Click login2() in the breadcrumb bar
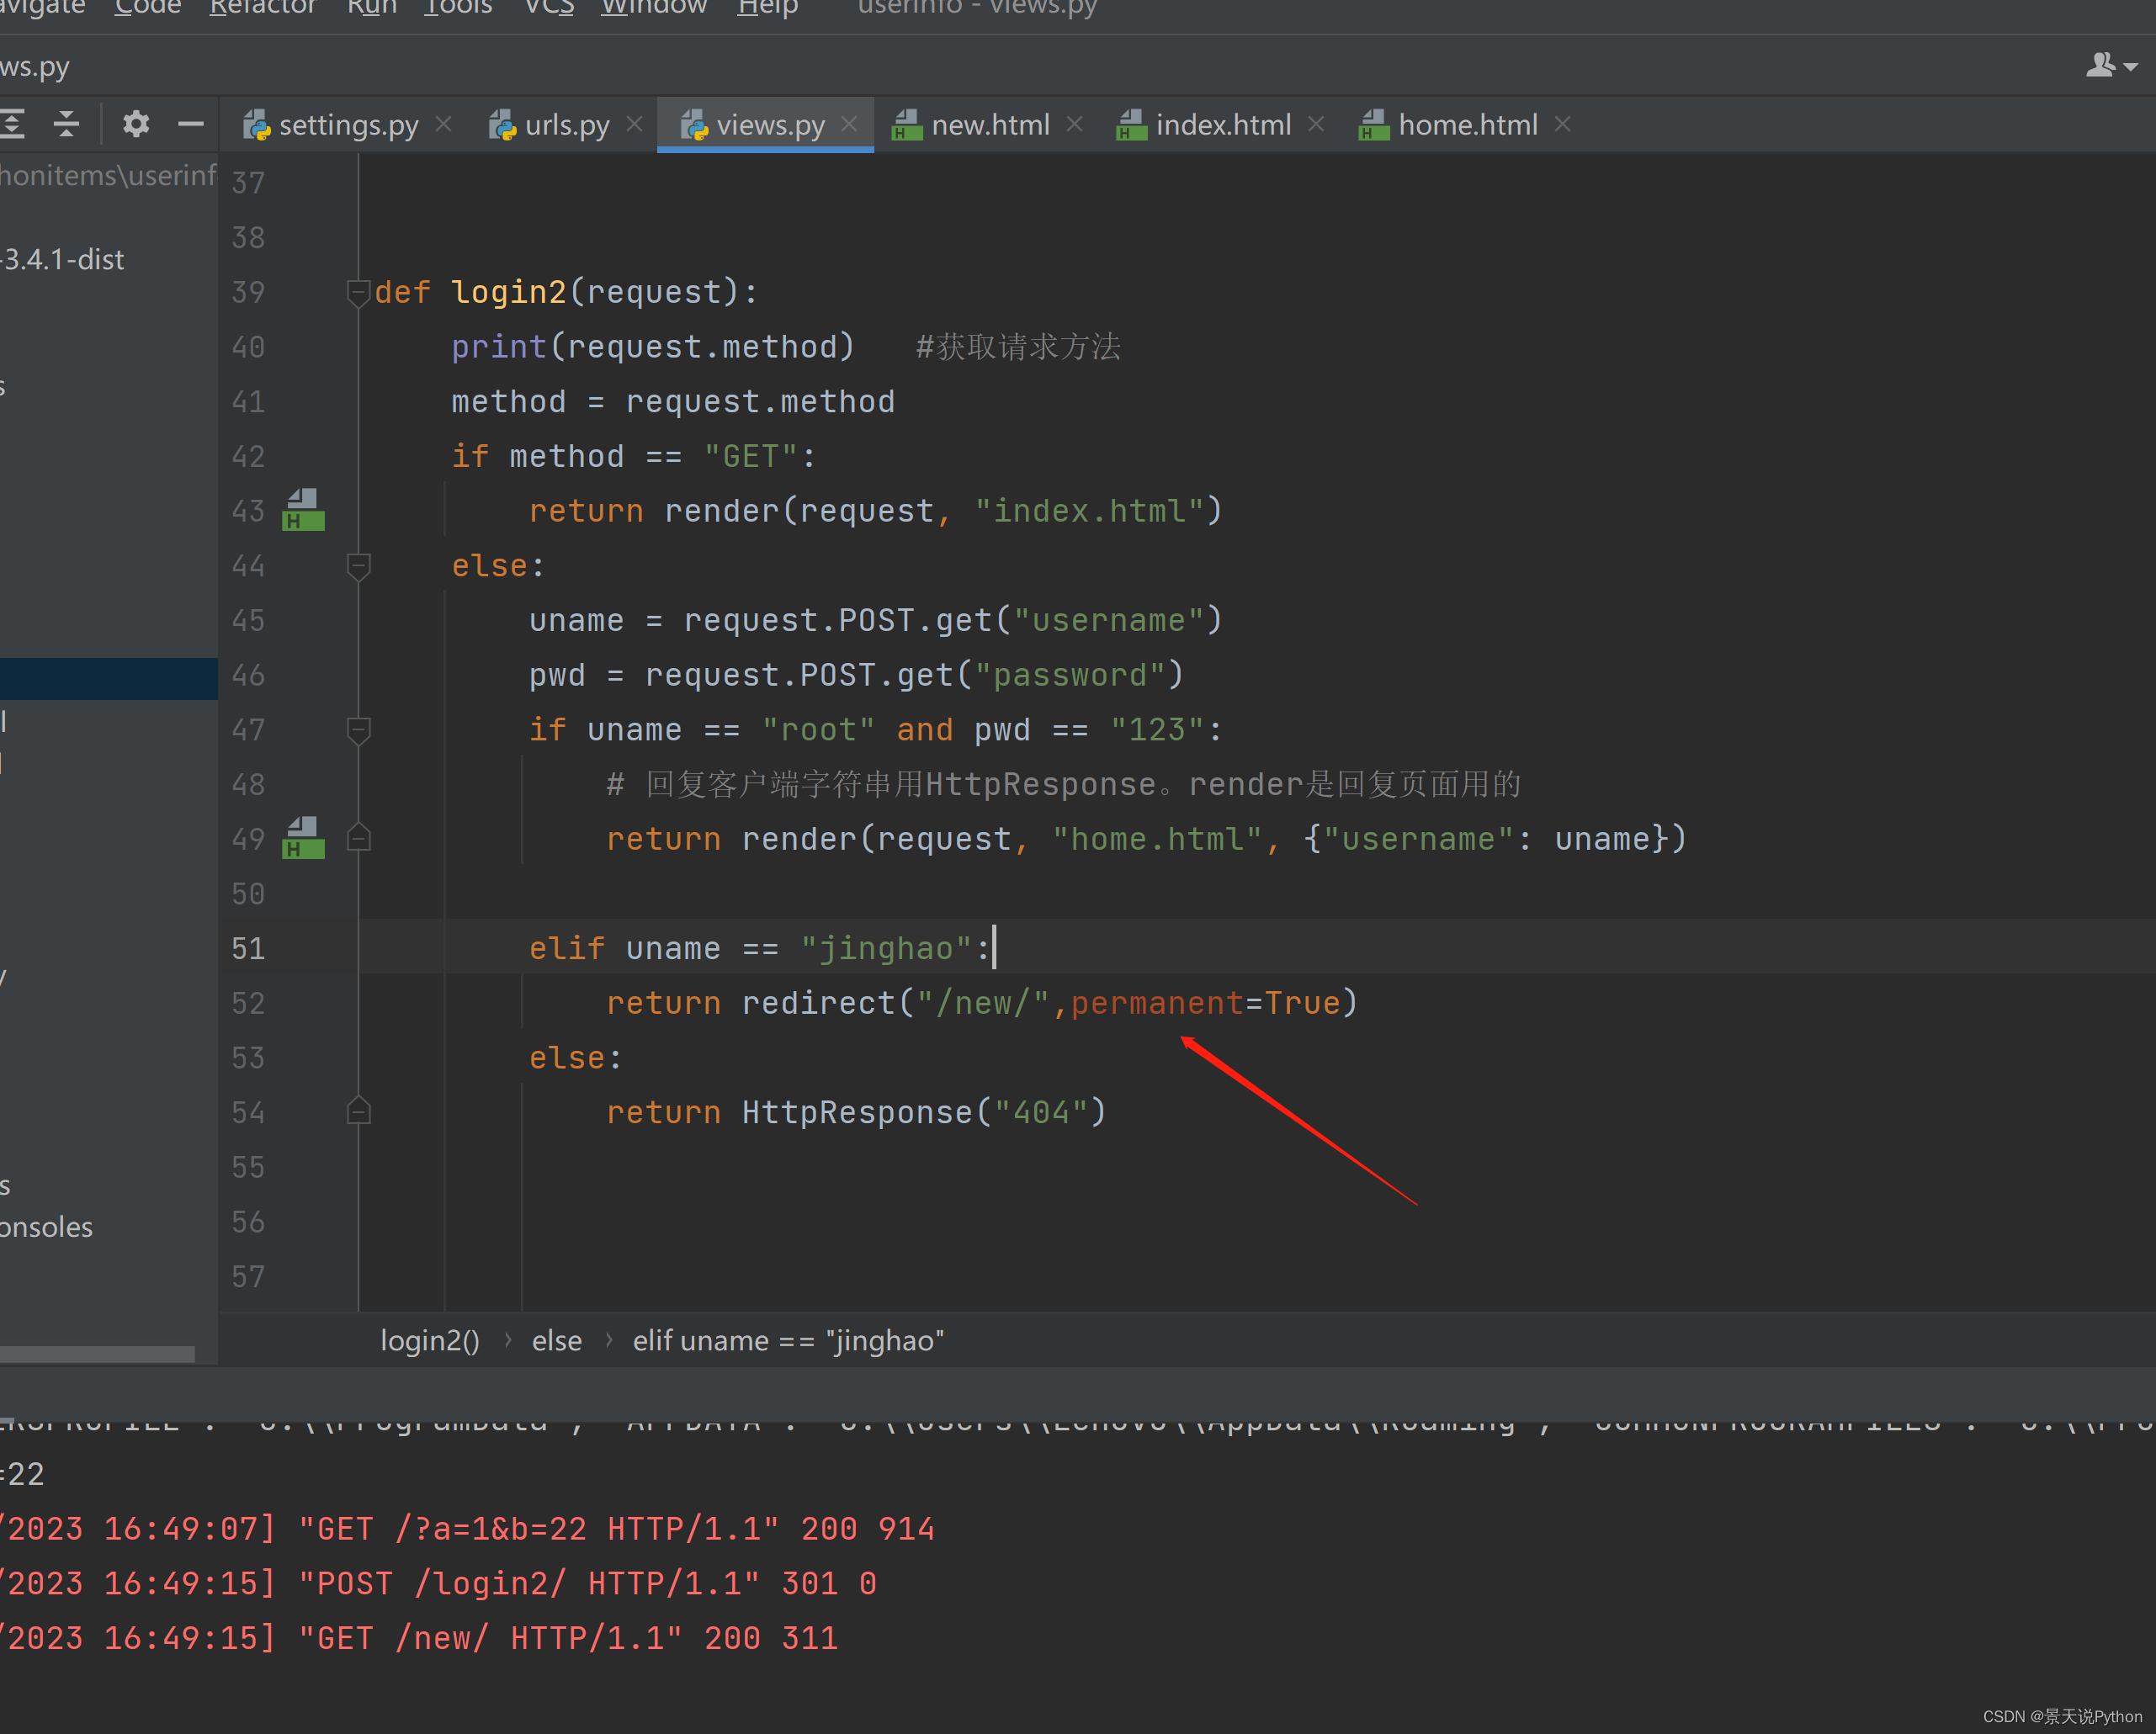This screenshot has height=1734, width=2156. tap(430, 1340)
